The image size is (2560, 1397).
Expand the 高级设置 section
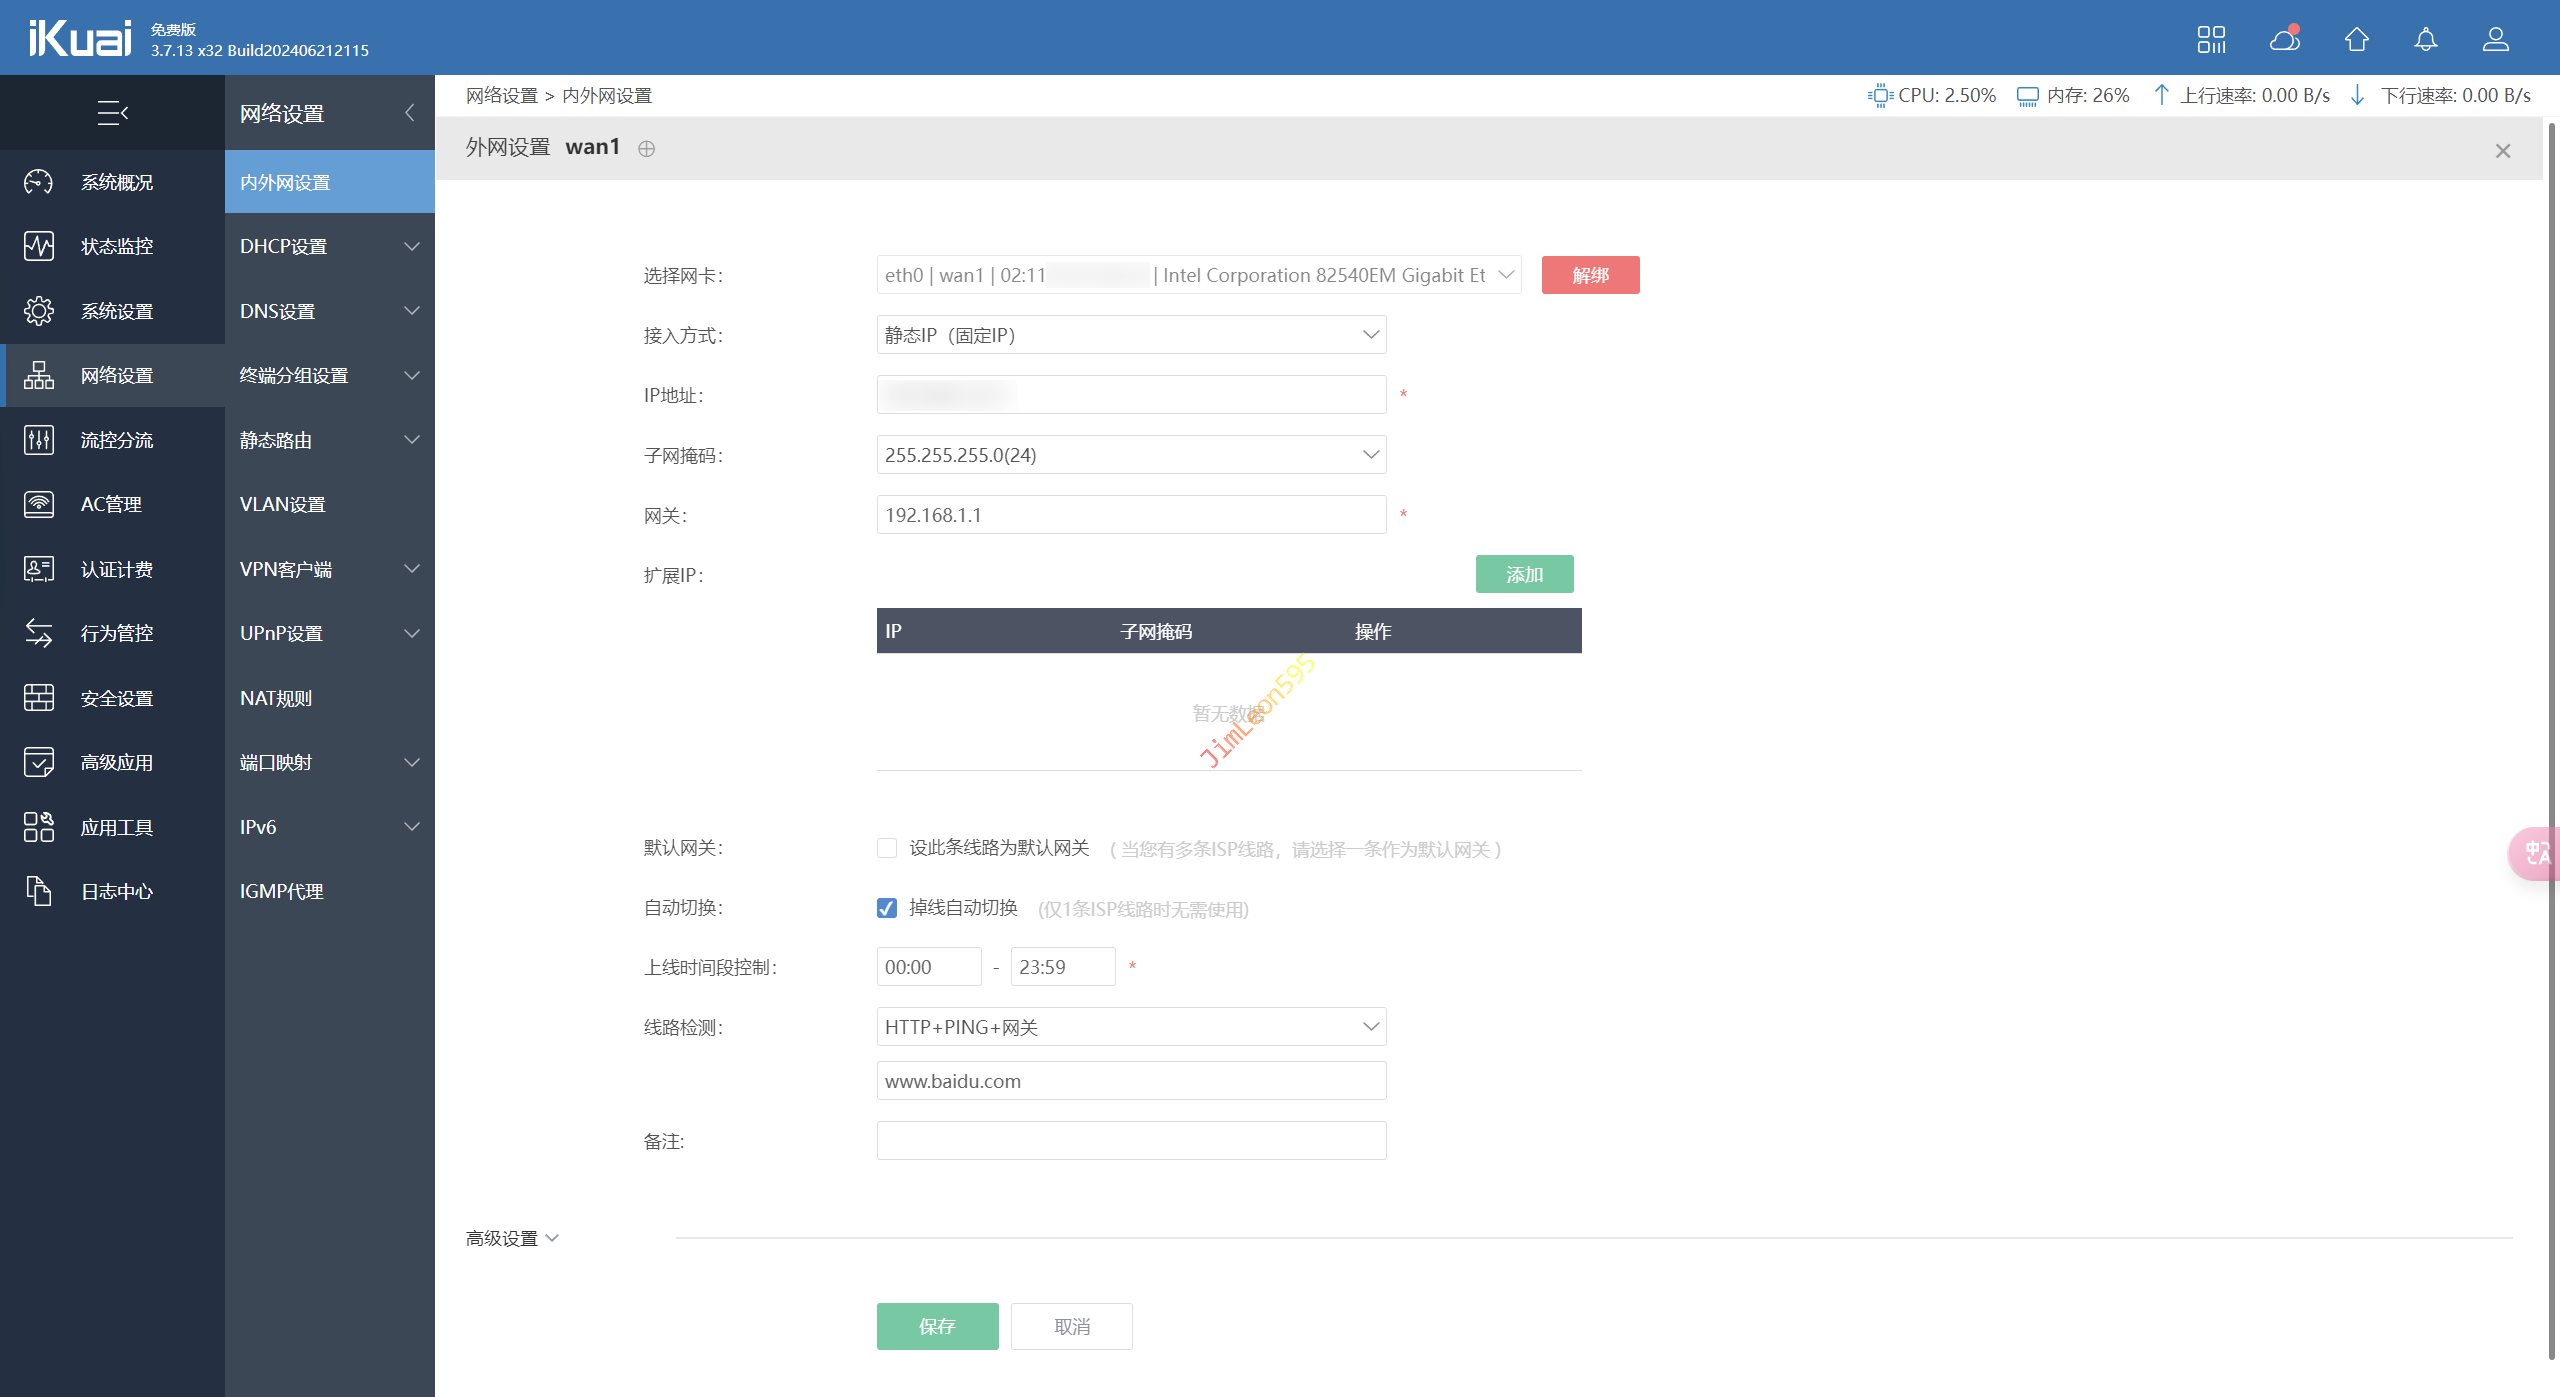(512, 1238)
